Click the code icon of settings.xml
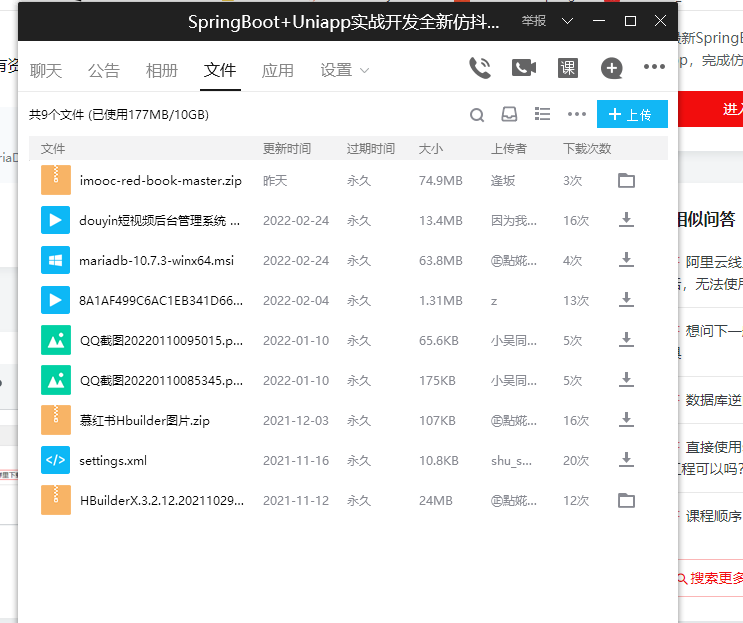743x623 pixels. coord(55,460)
